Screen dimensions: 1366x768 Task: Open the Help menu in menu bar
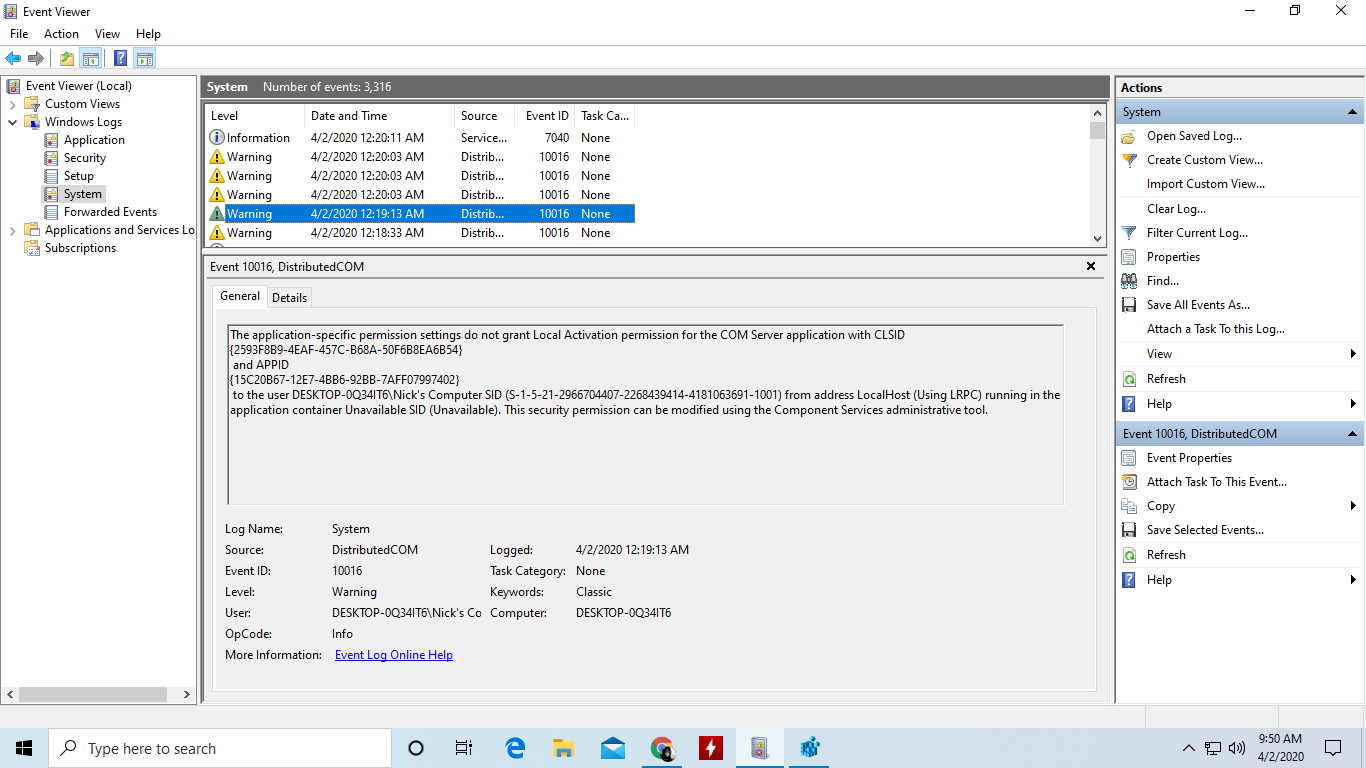point(148,34)
